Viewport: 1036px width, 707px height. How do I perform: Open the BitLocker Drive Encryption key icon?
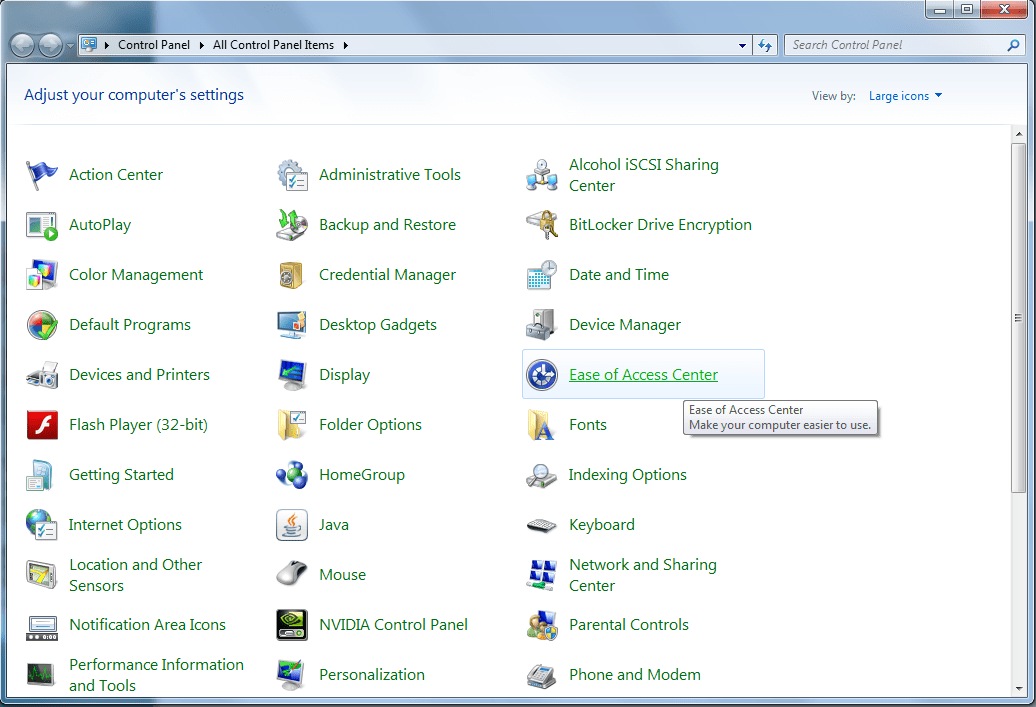[542, 225]
